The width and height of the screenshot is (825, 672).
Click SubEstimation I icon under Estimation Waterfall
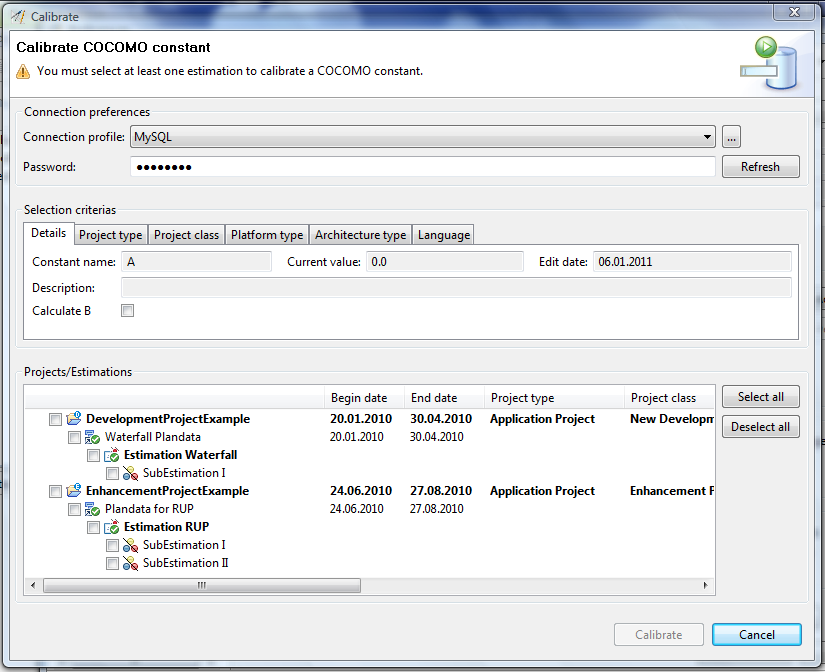pos(130,473)
